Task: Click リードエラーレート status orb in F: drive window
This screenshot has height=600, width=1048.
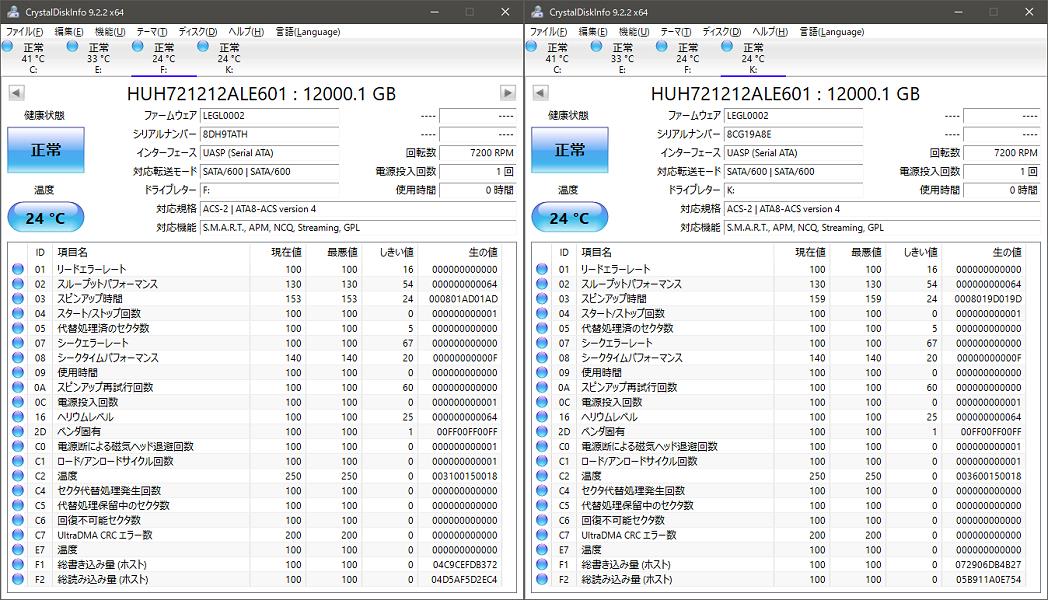Action: 18,269
